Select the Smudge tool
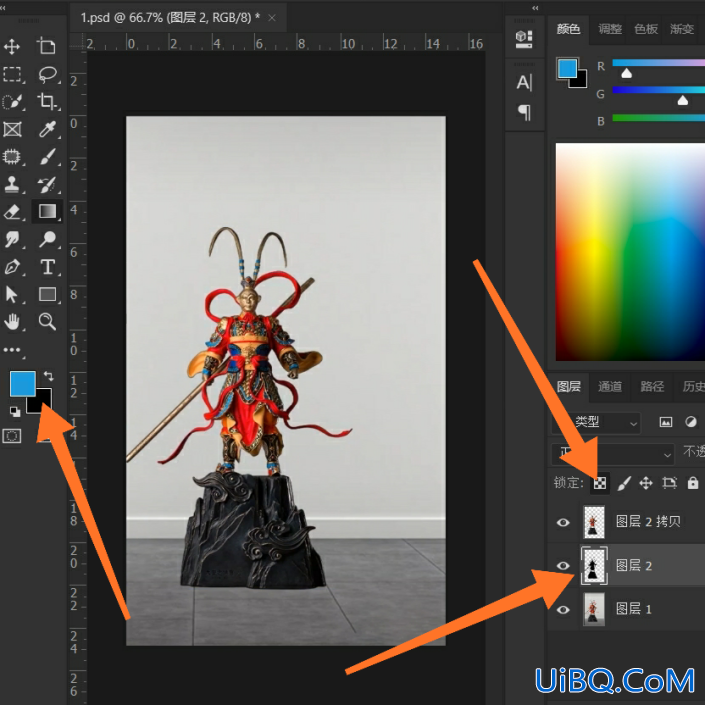Image resolution: width=705 pixels, height=705 pixels. tap(12, 239)
